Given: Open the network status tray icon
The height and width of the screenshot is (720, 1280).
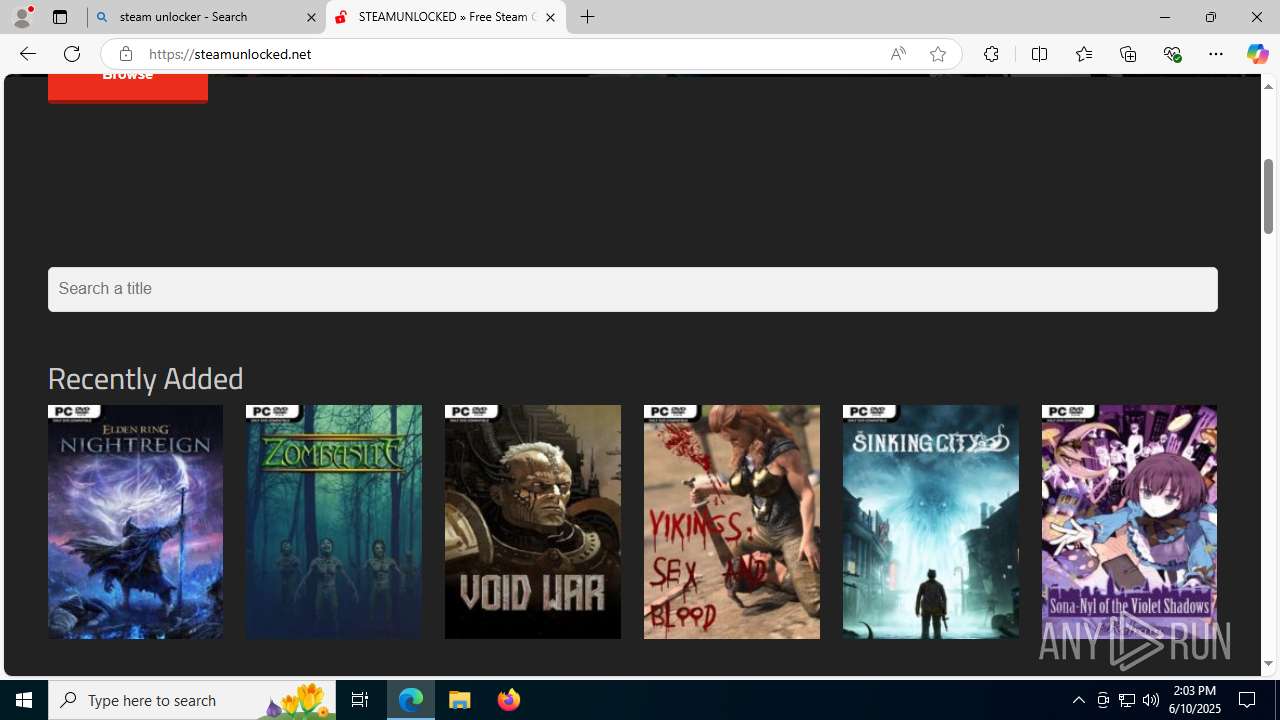Looking at the screenshot, I should [x=1127, y=700].
